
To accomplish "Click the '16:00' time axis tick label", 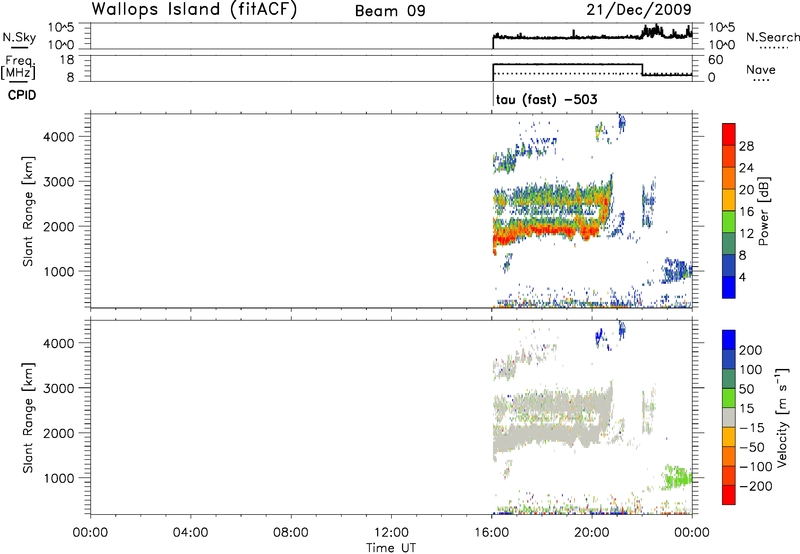I will click(x=491, y=533).
